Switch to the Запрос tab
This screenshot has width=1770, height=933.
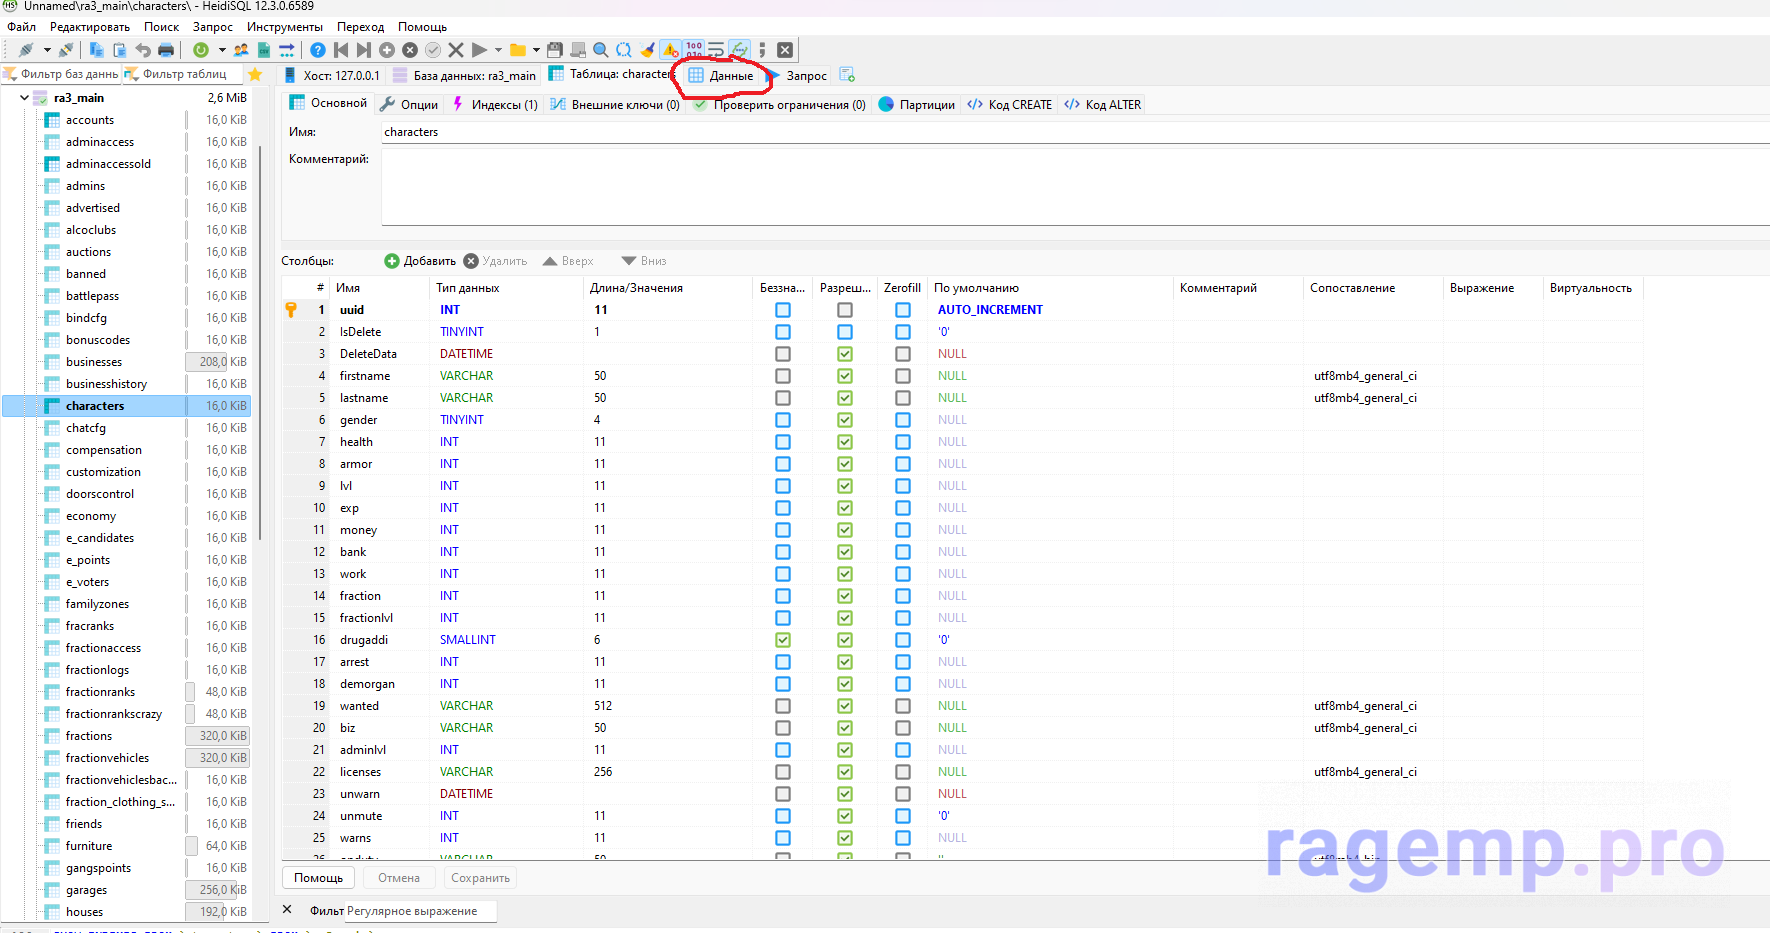[797, 75]
